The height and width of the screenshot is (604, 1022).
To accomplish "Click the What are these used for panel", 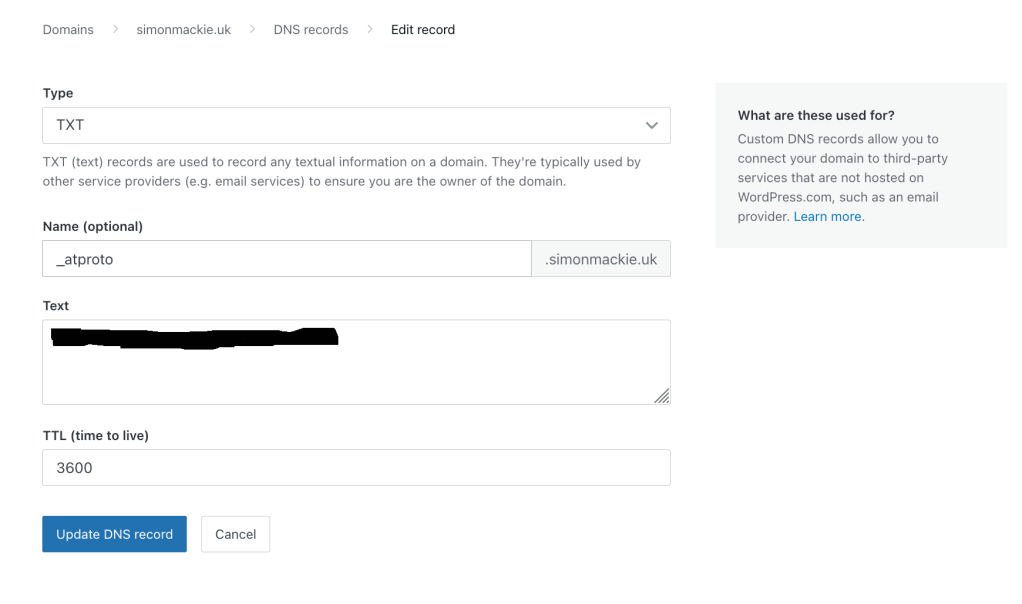I will pyautogui.click(x=860, y=165).
